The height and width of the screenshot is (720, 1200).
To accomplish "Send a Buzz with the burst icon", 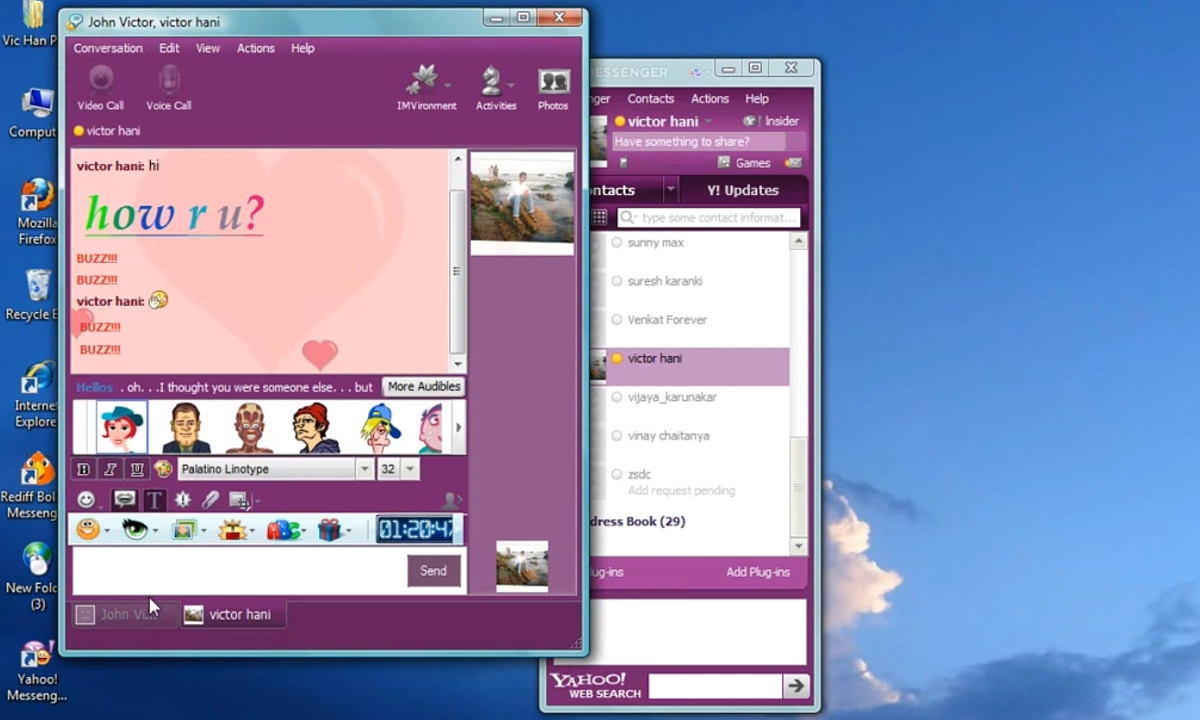I will (183, 499).
